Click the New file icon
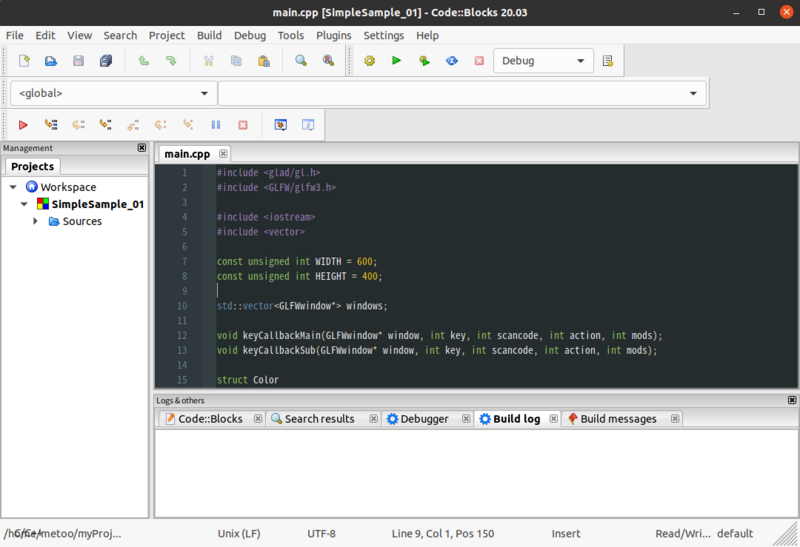The width and height of the screenshot is (800, 547). [24, 61]
